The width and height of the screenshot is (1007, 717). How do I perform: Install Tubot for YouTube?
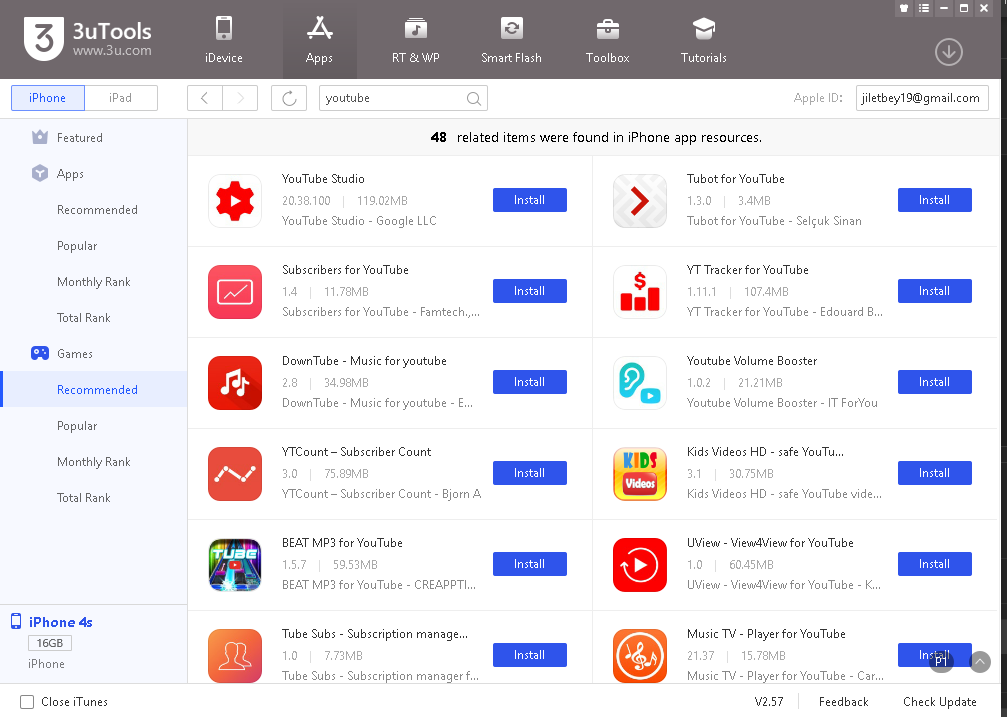(x=934, y=200)
